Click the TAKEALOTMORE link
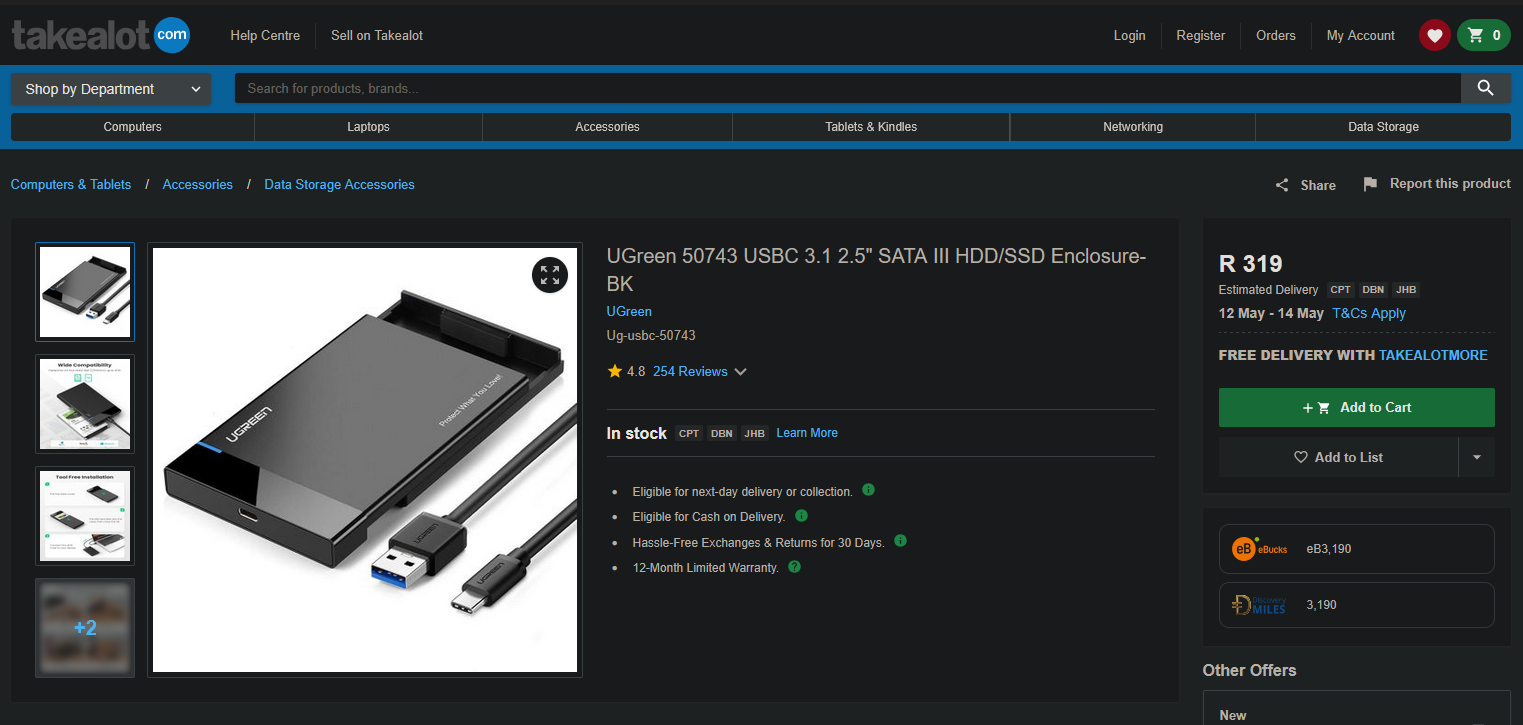The height and width of the screenshot is (725, 1523). pyautogui.click(x=1433, y=355)
